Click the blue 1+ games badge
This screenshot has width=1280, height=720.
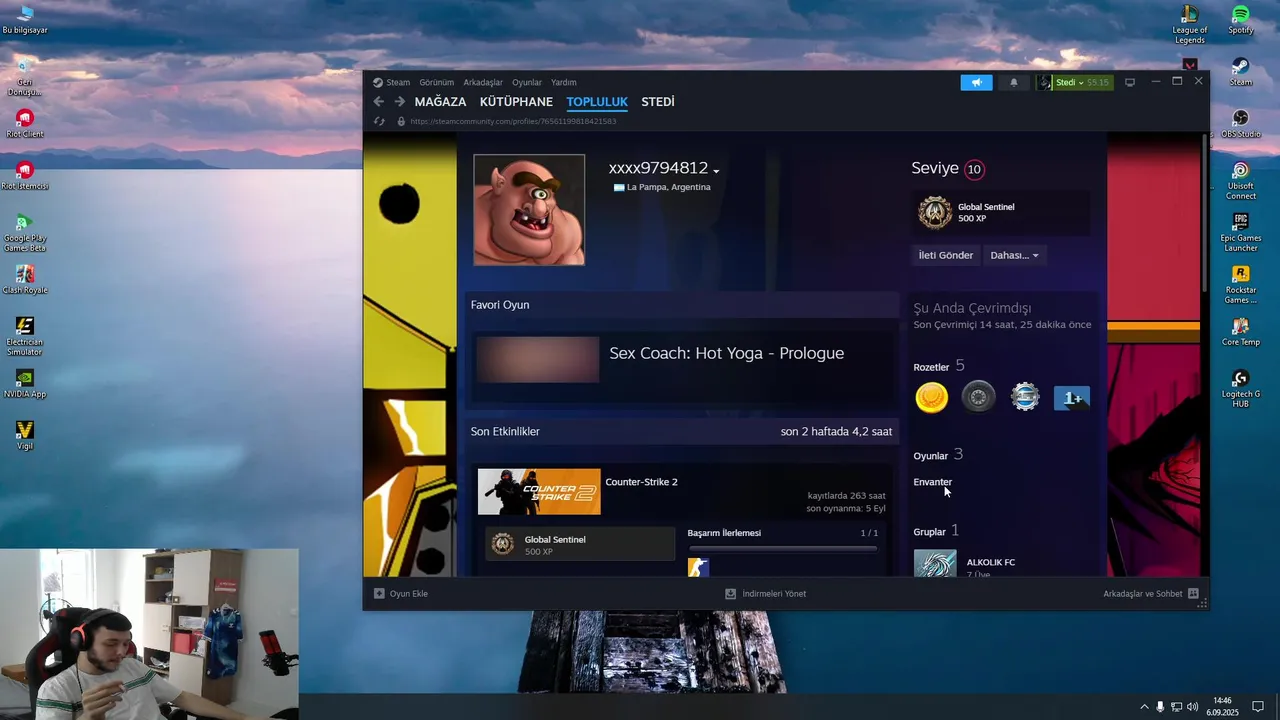click(x=1072, y=398)
